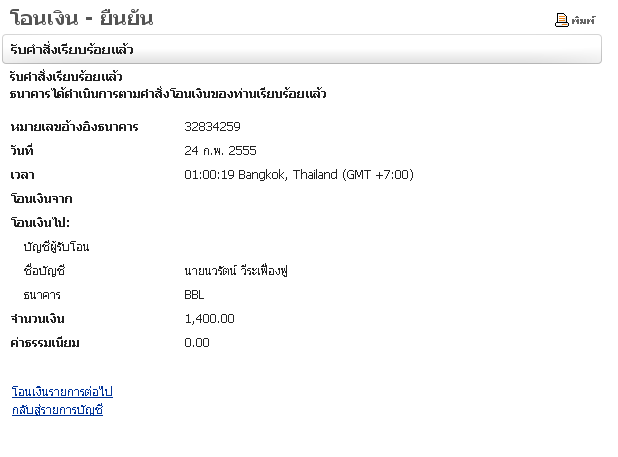Follow the กลับสู่รายการบัญชี link
Screen dimensions: 618x457
(57, 410)
